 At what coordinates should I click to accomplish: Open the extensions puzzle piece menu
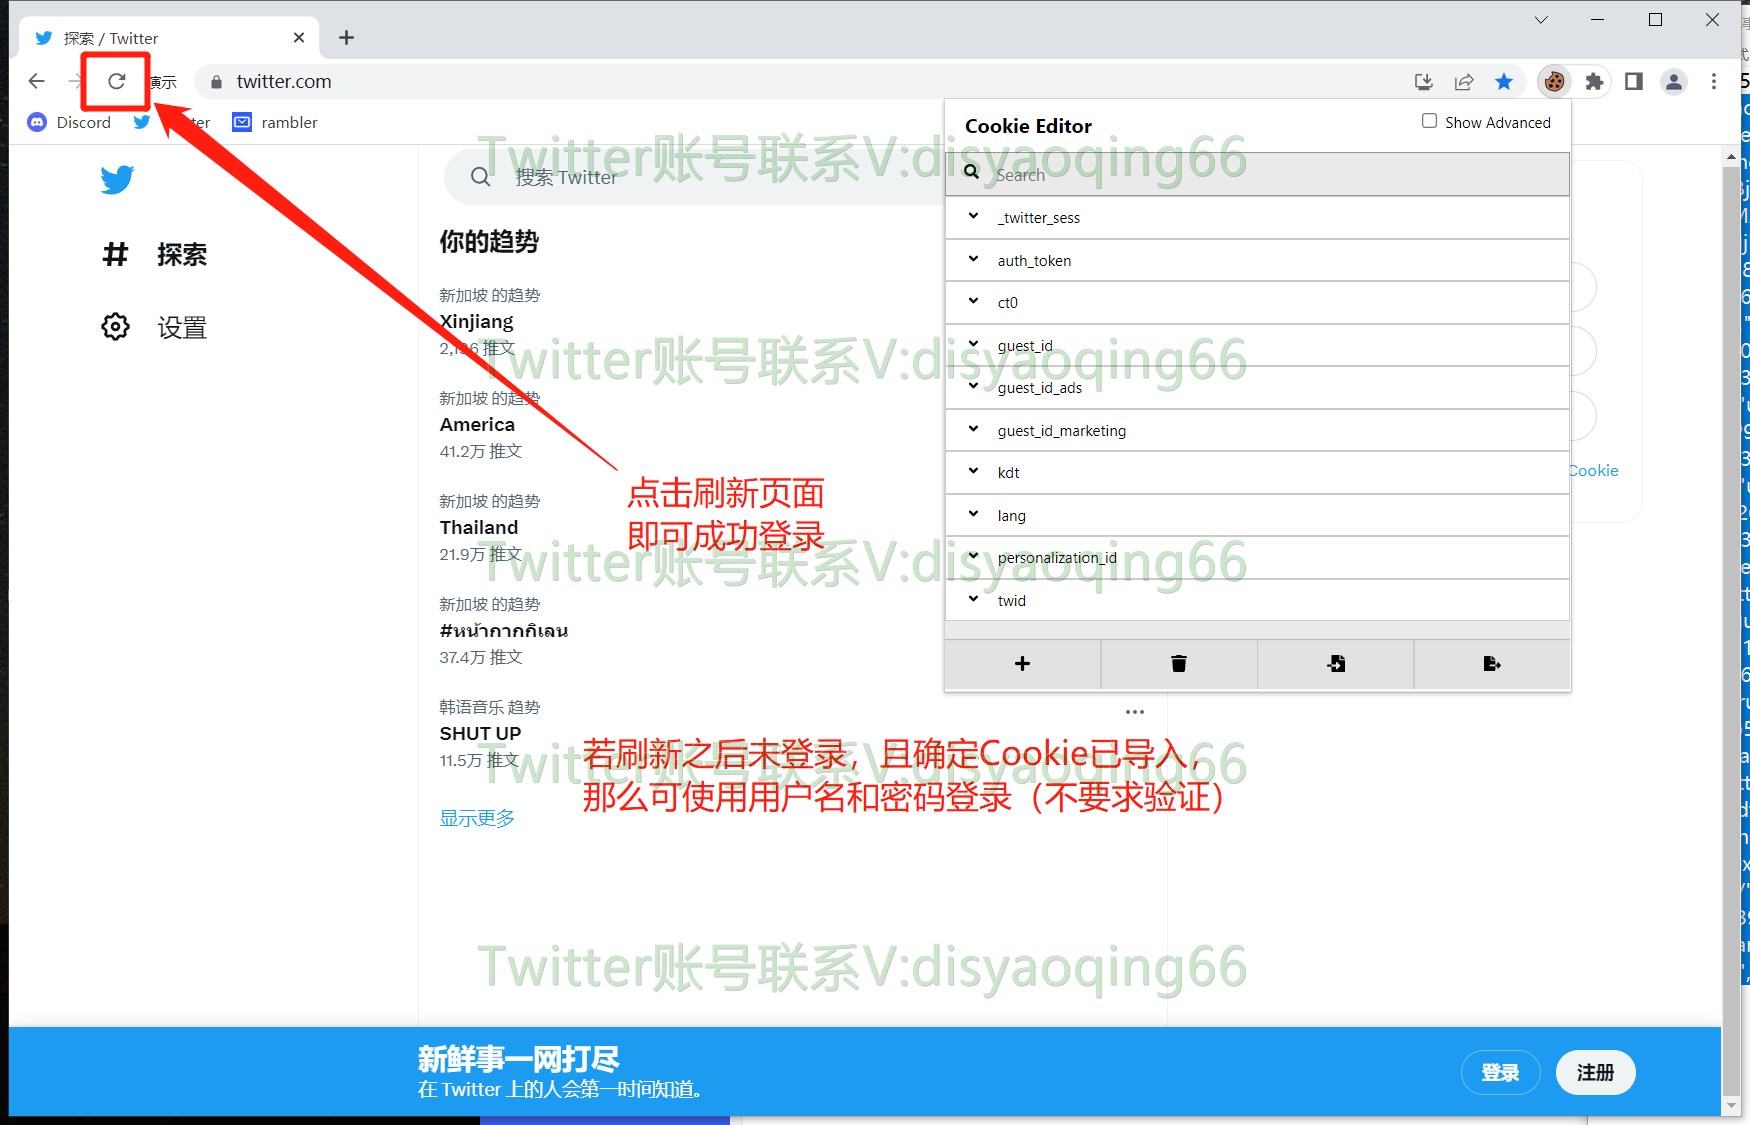(1594, 82)
